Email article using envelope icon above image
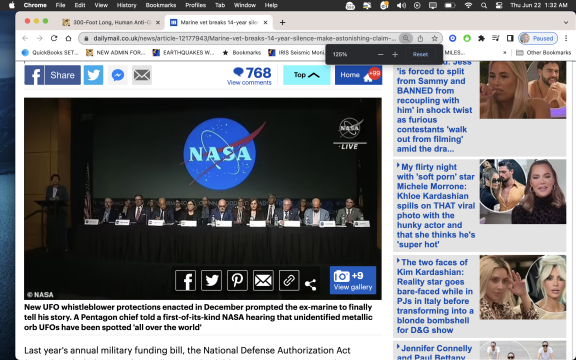The height and width of the screenshot is (360, 576). (142, 75)
